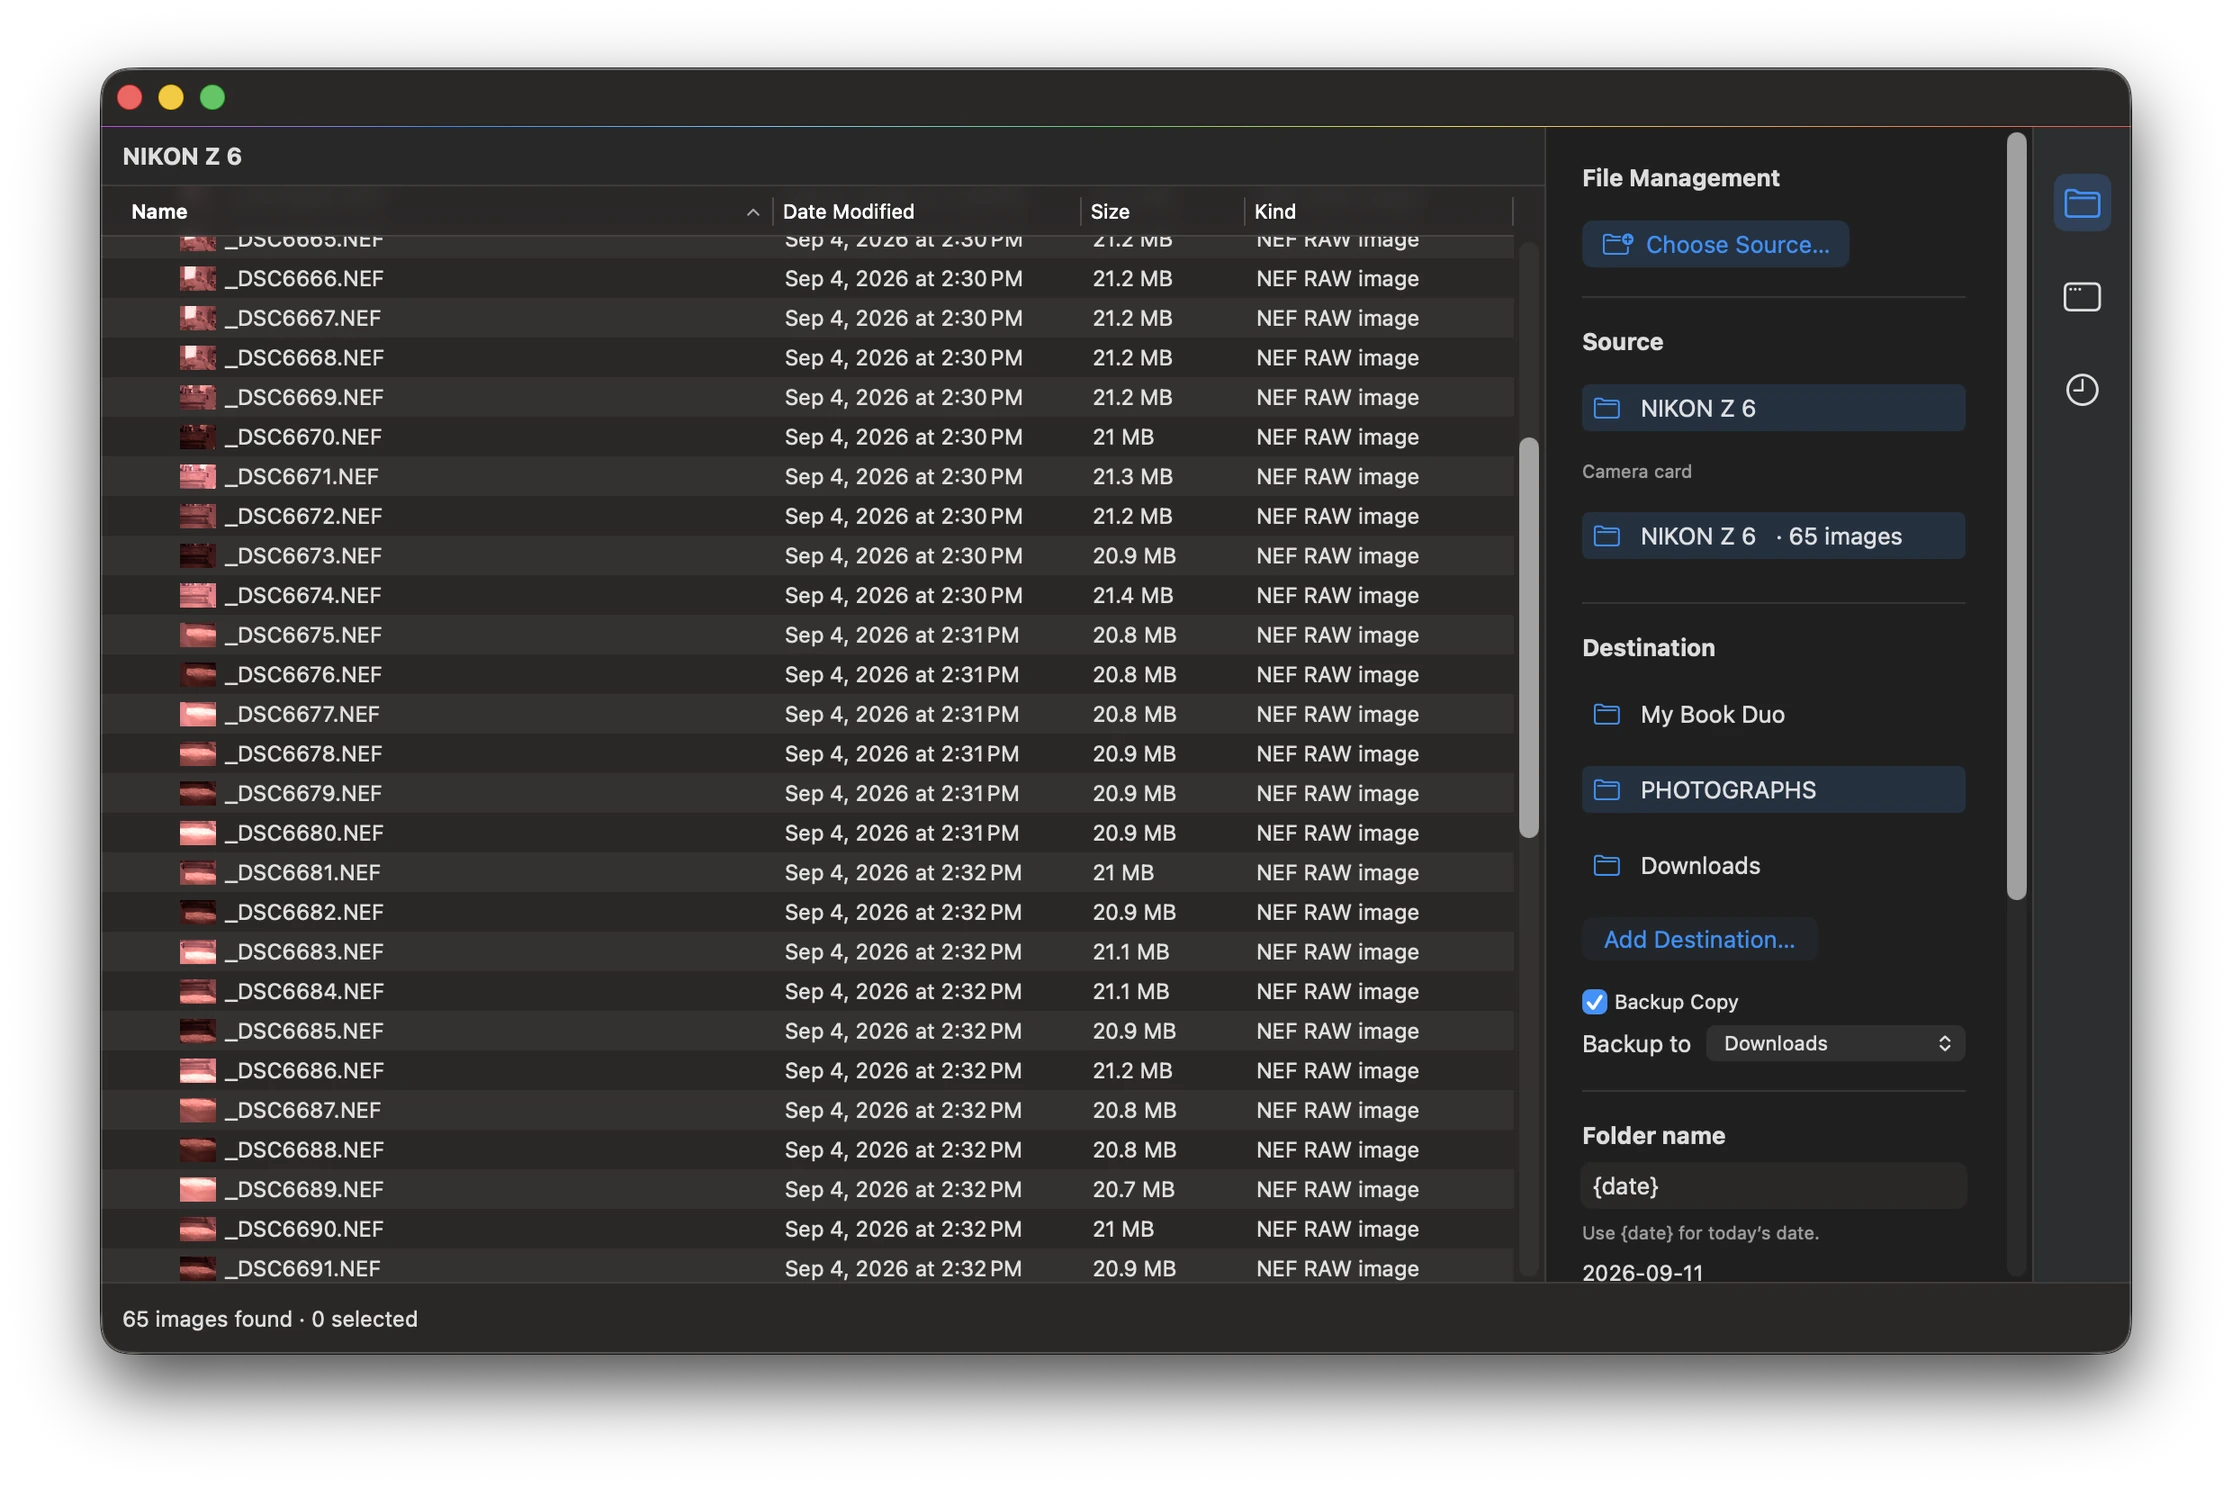
Task: Select file _DSC6675.NEF
Action: point(808,635)
